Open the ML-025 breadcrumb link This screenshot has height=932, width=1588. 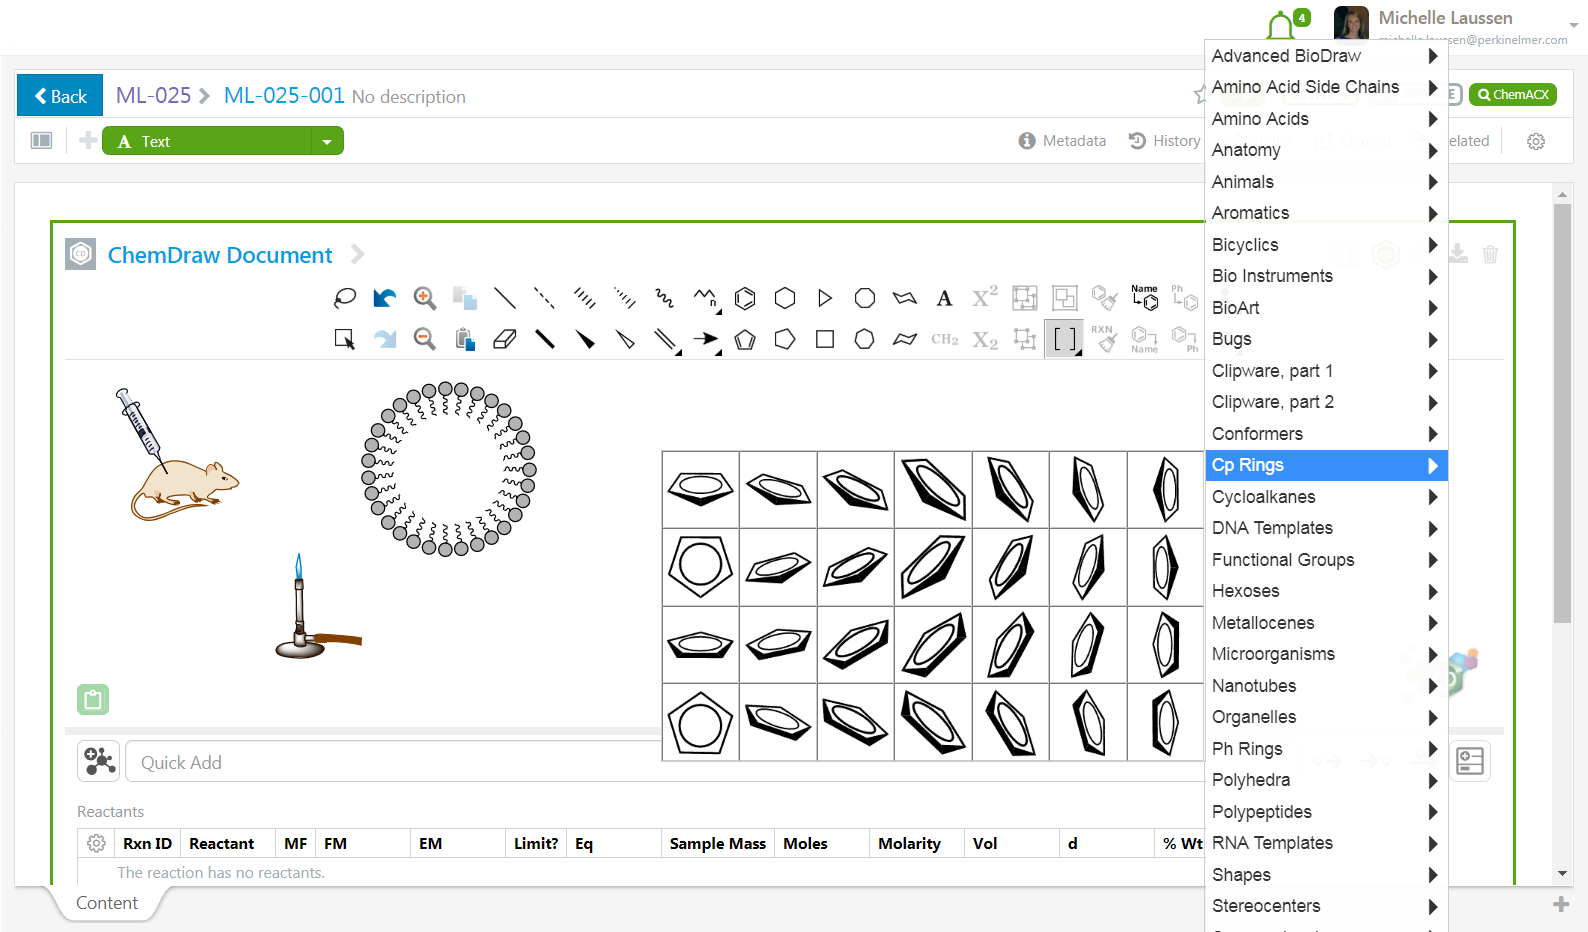point(153,96)
